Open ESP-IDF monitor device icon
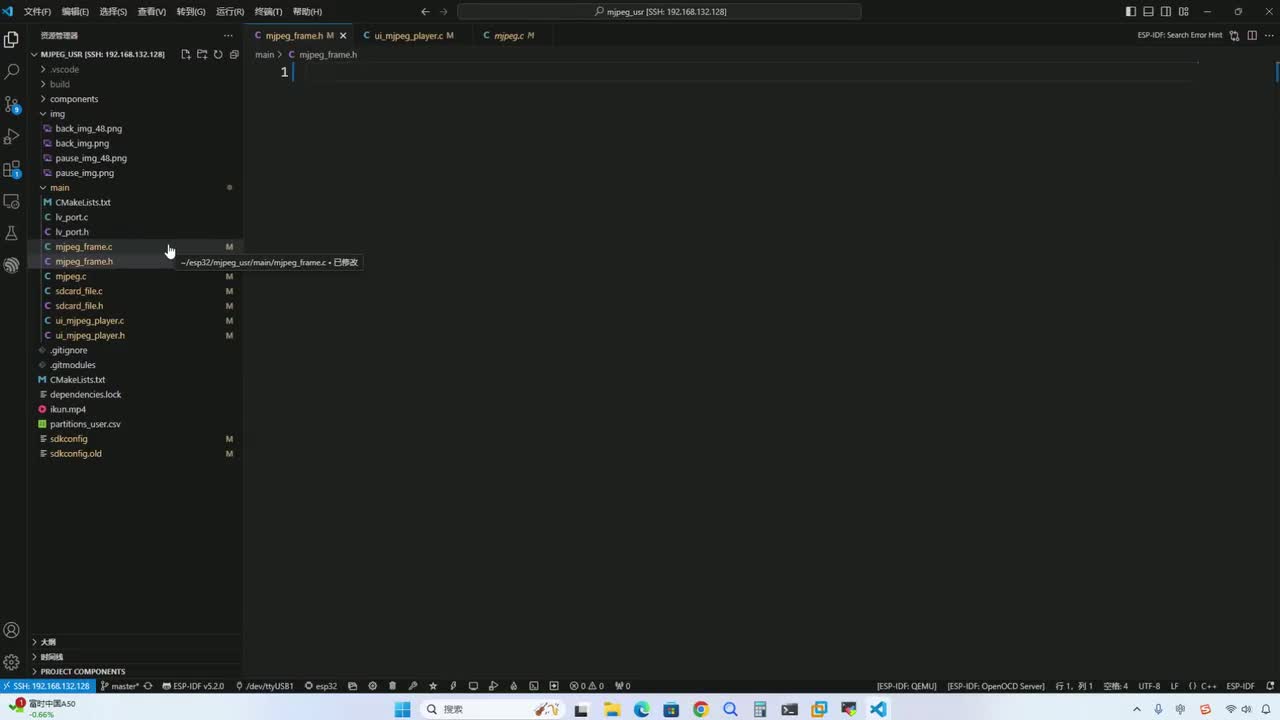Image resolution: width=1280 pixels, height=720 pixels. pyautogui.click(x=473, y=686)
